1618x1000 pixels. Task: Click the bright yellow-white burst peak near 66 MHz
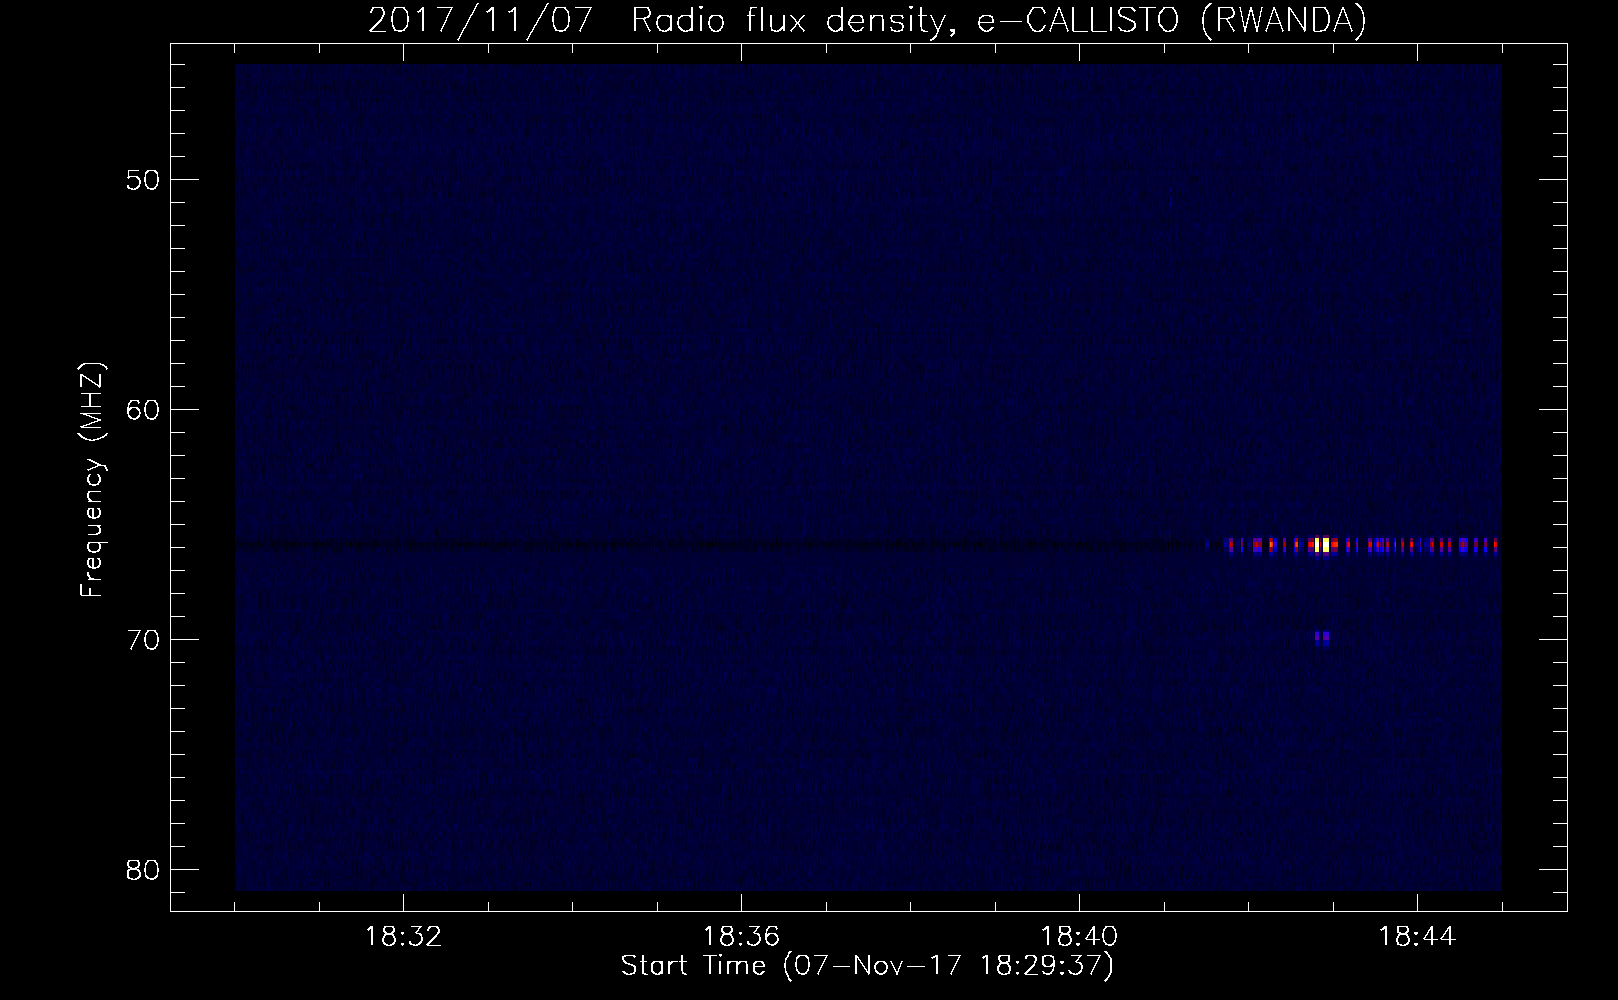1322,545
